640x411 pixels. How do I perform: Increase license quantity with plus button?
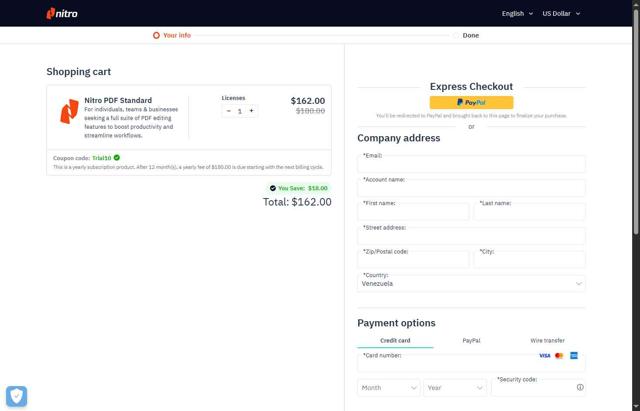click(251, 111)
